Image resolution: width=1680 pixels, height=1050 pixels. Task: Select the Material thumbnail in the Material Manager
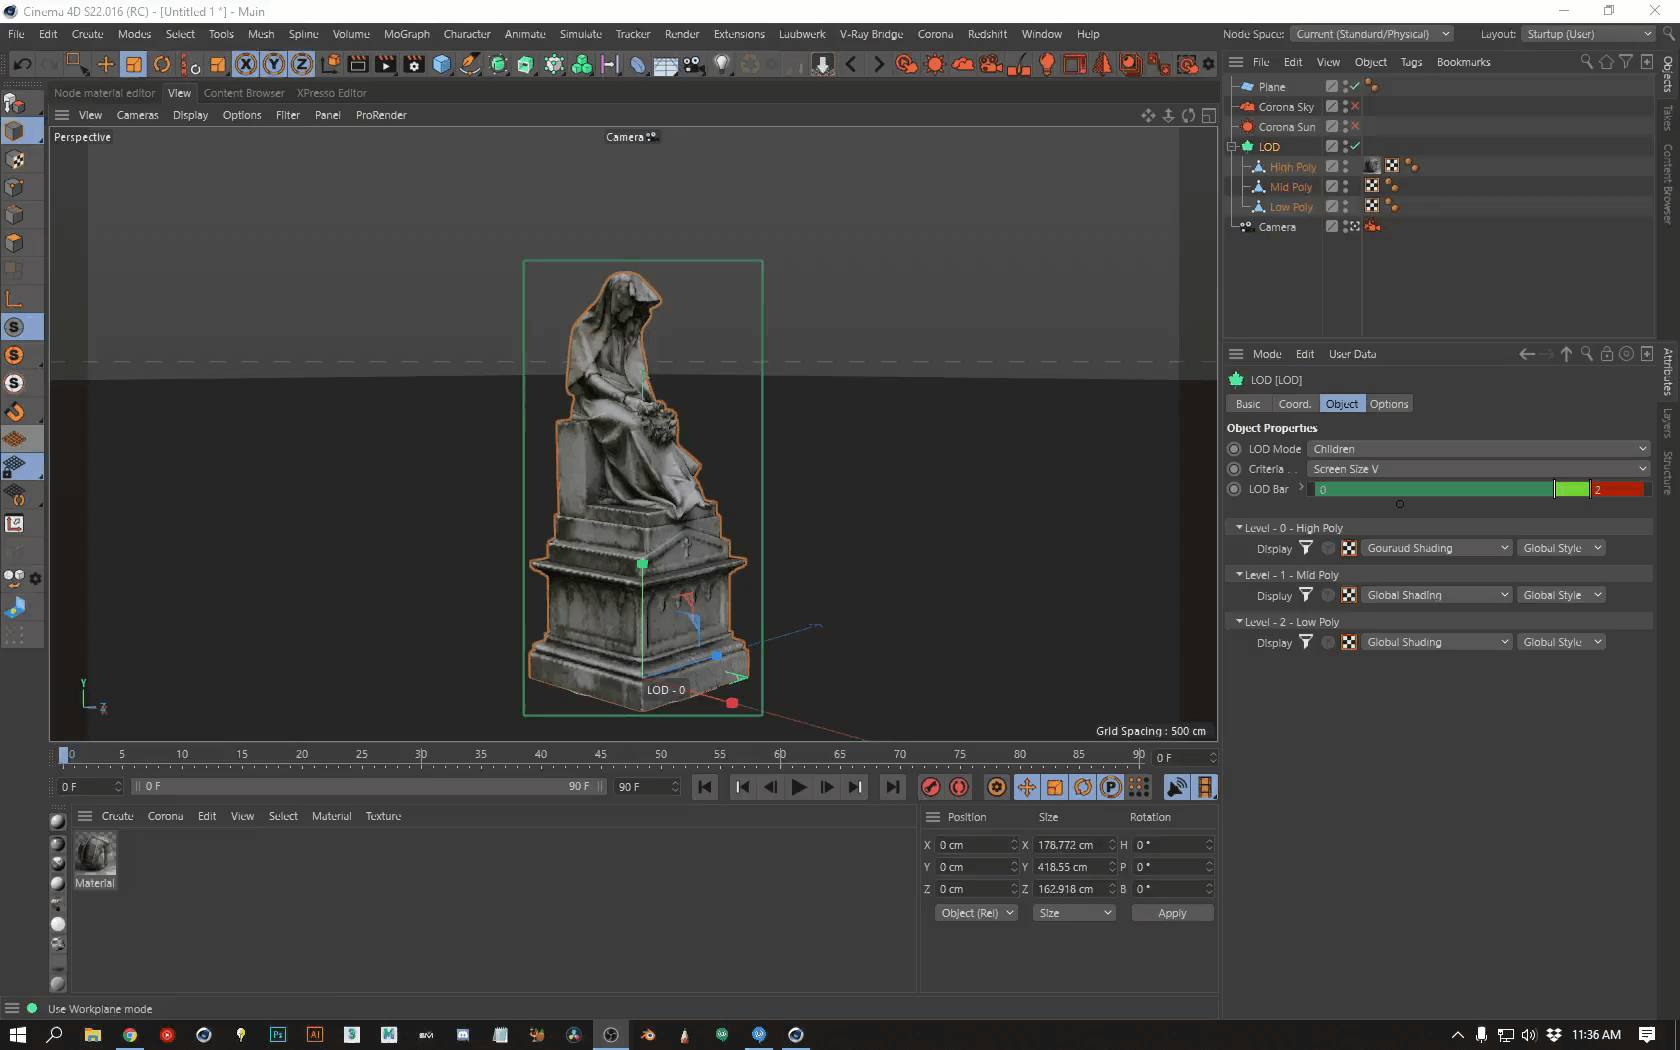pyautogui.click(x=95, y=854)
